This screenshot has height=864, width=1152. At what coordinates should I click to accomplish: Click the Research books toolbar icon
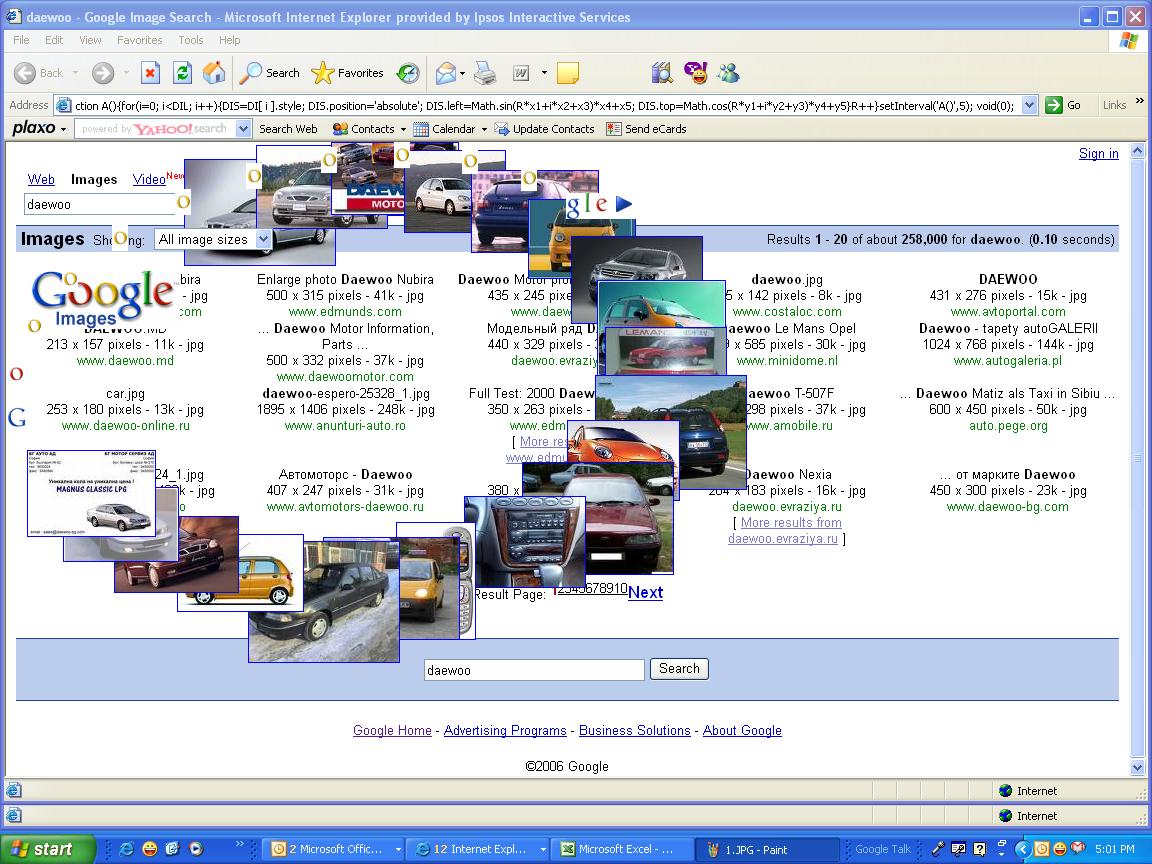662,73
